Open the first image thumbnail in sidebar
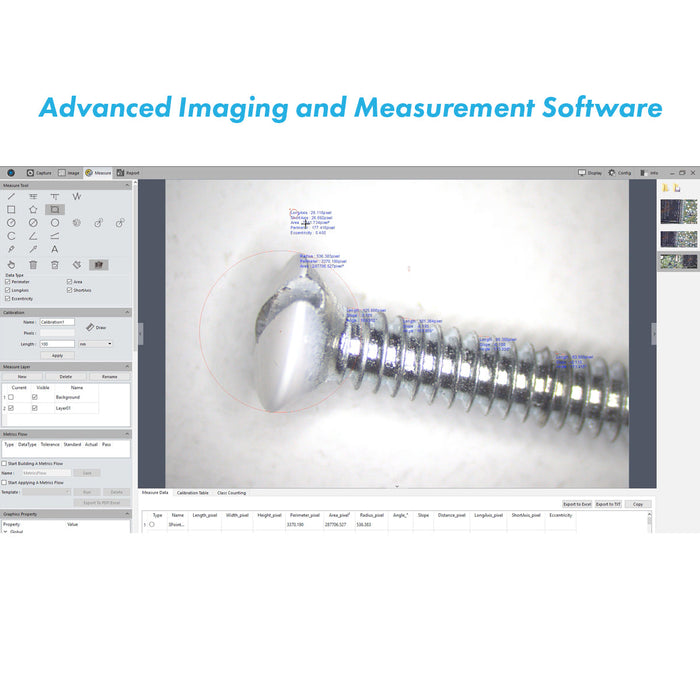Image resolution: width=700 pixels, height=700 pixels. (x=678, y=212)
